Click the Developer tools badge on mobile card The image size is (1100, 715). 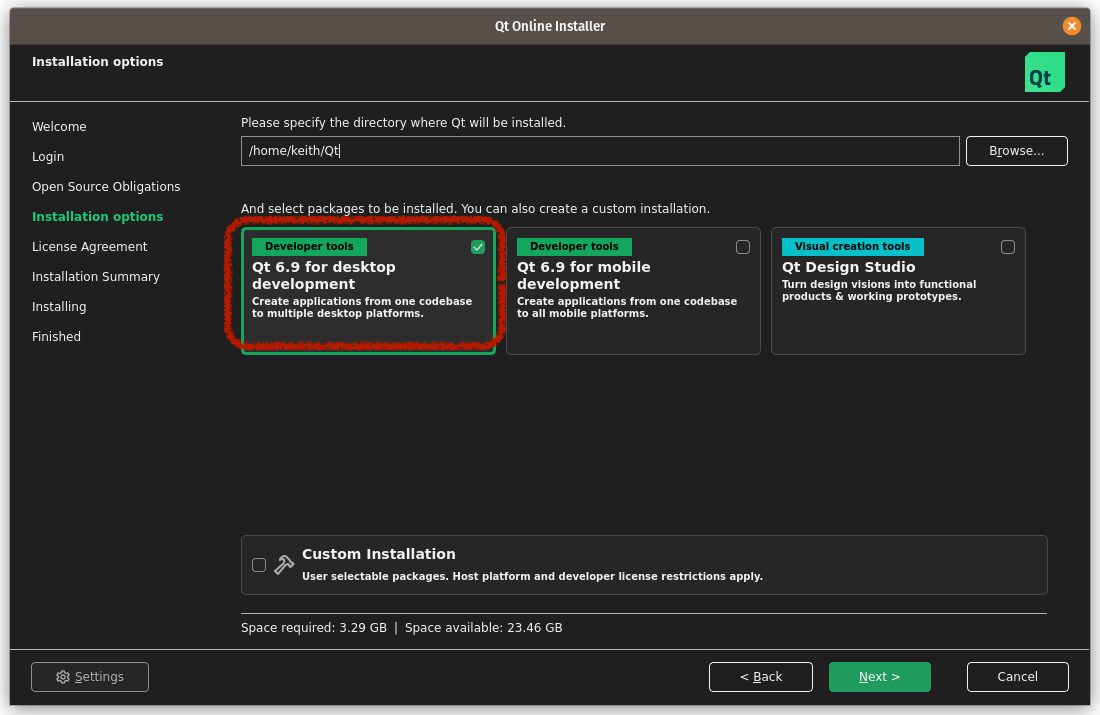pos(573,246)
